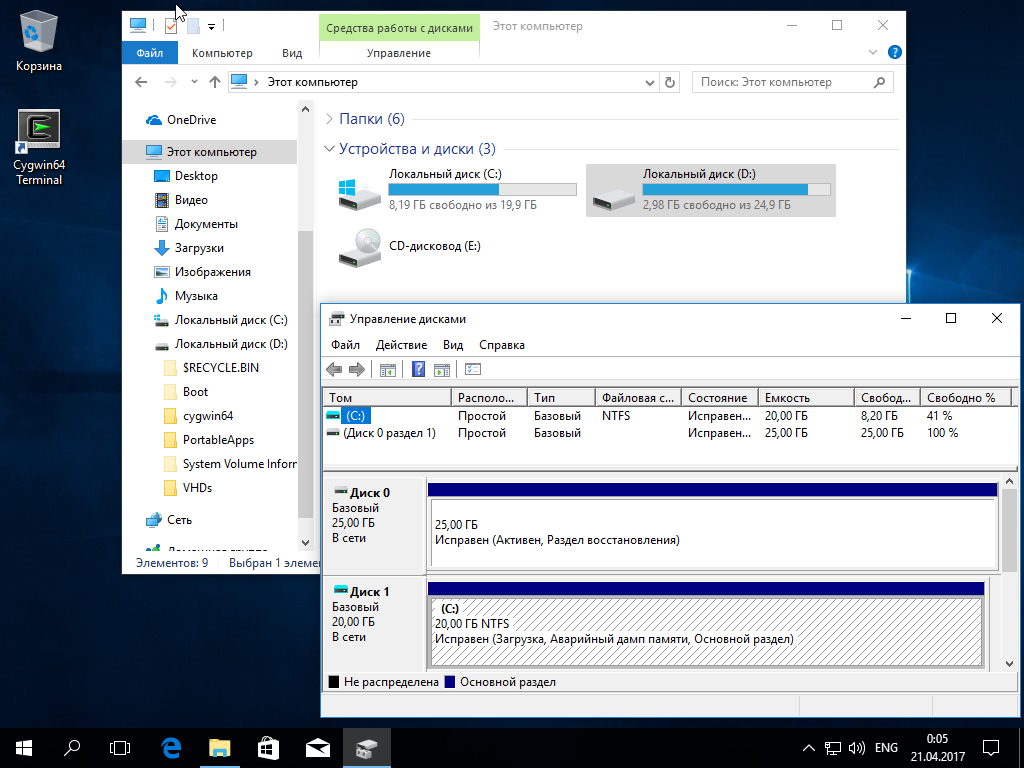
Task: Toggle the console tree pane icon in Disk Management
Action: tap(388, 370)
